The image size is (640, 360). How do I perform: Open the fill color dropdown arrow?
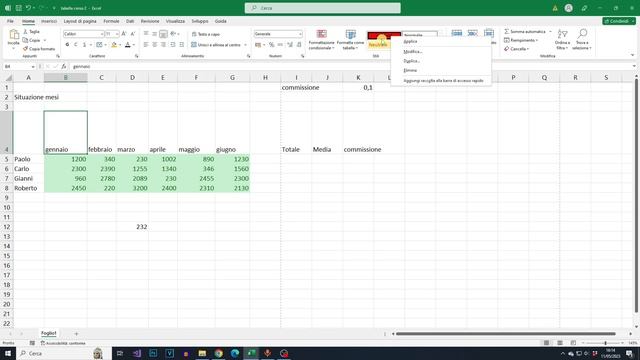click(120, 45)
